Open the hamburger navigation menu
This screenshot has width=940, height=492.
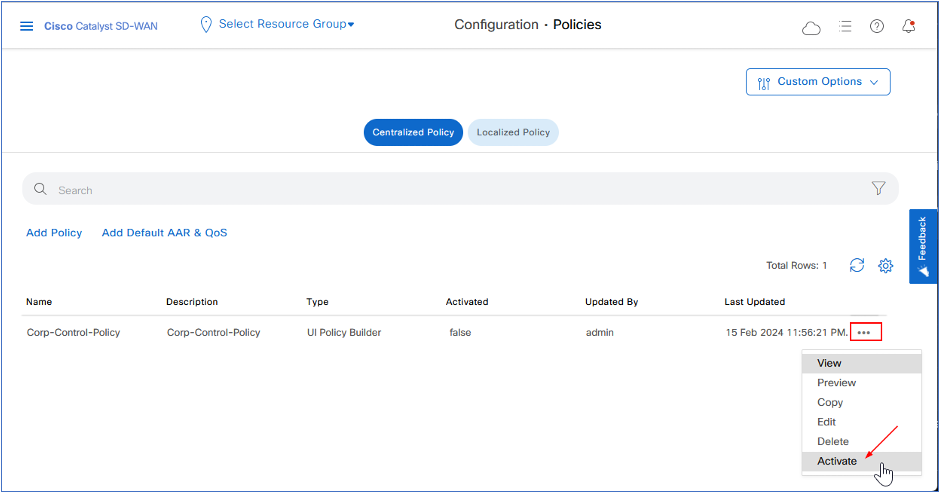27,25
